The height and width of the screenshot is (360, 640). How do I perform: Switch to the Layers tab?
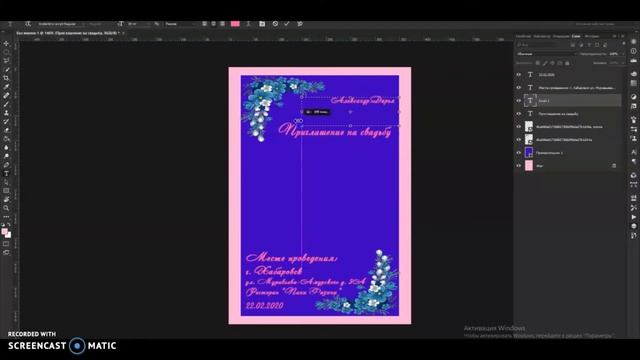click(x=576, y=36)
